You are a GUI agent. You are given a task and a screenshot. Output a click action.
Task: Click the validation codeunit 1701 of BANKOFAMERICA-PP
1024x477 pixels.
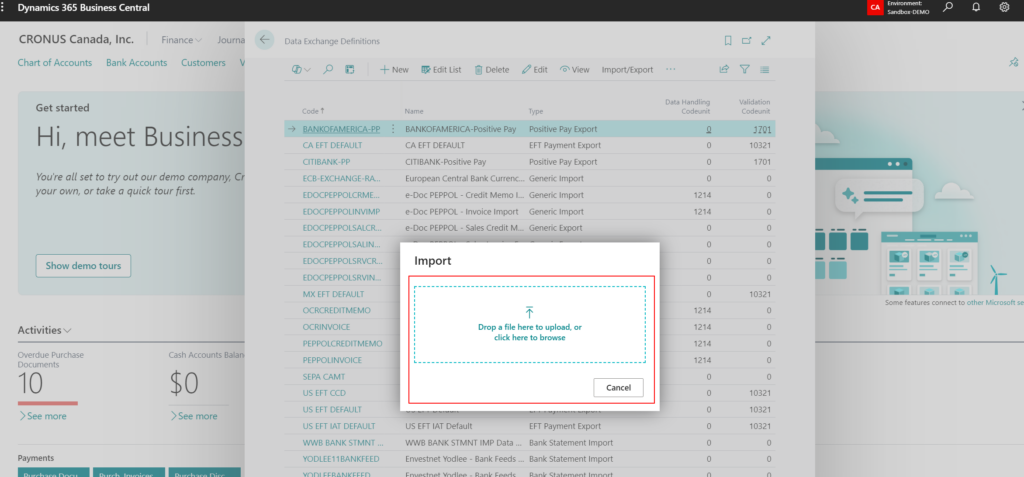(x=761, y=129)
